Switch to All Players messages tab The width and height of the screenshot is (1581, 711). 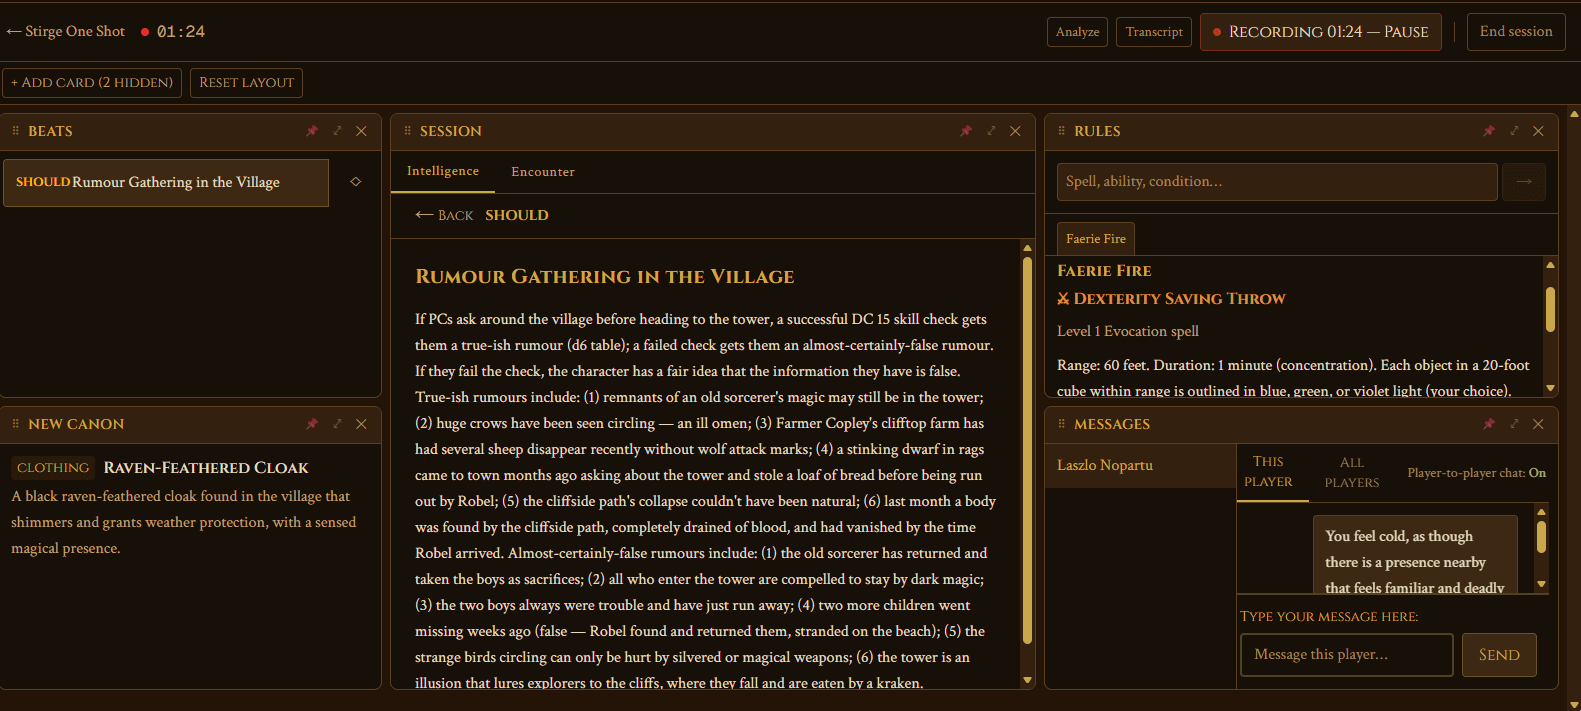coord(1352,472)
